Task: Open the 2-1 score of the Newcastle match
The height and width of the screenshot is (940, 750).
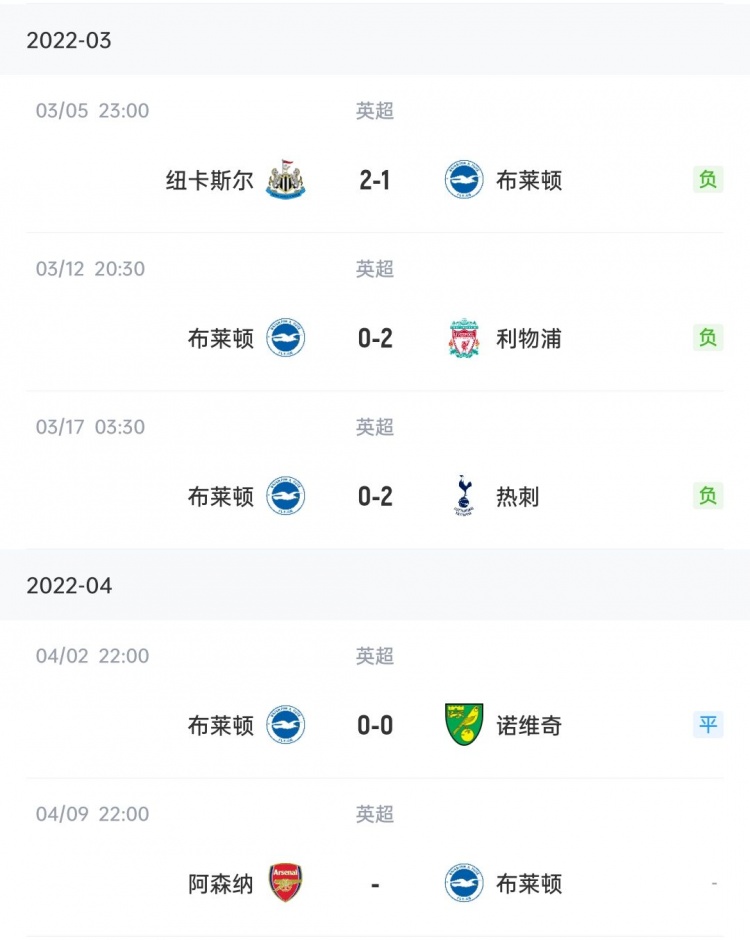Action: tap(375, 180)
